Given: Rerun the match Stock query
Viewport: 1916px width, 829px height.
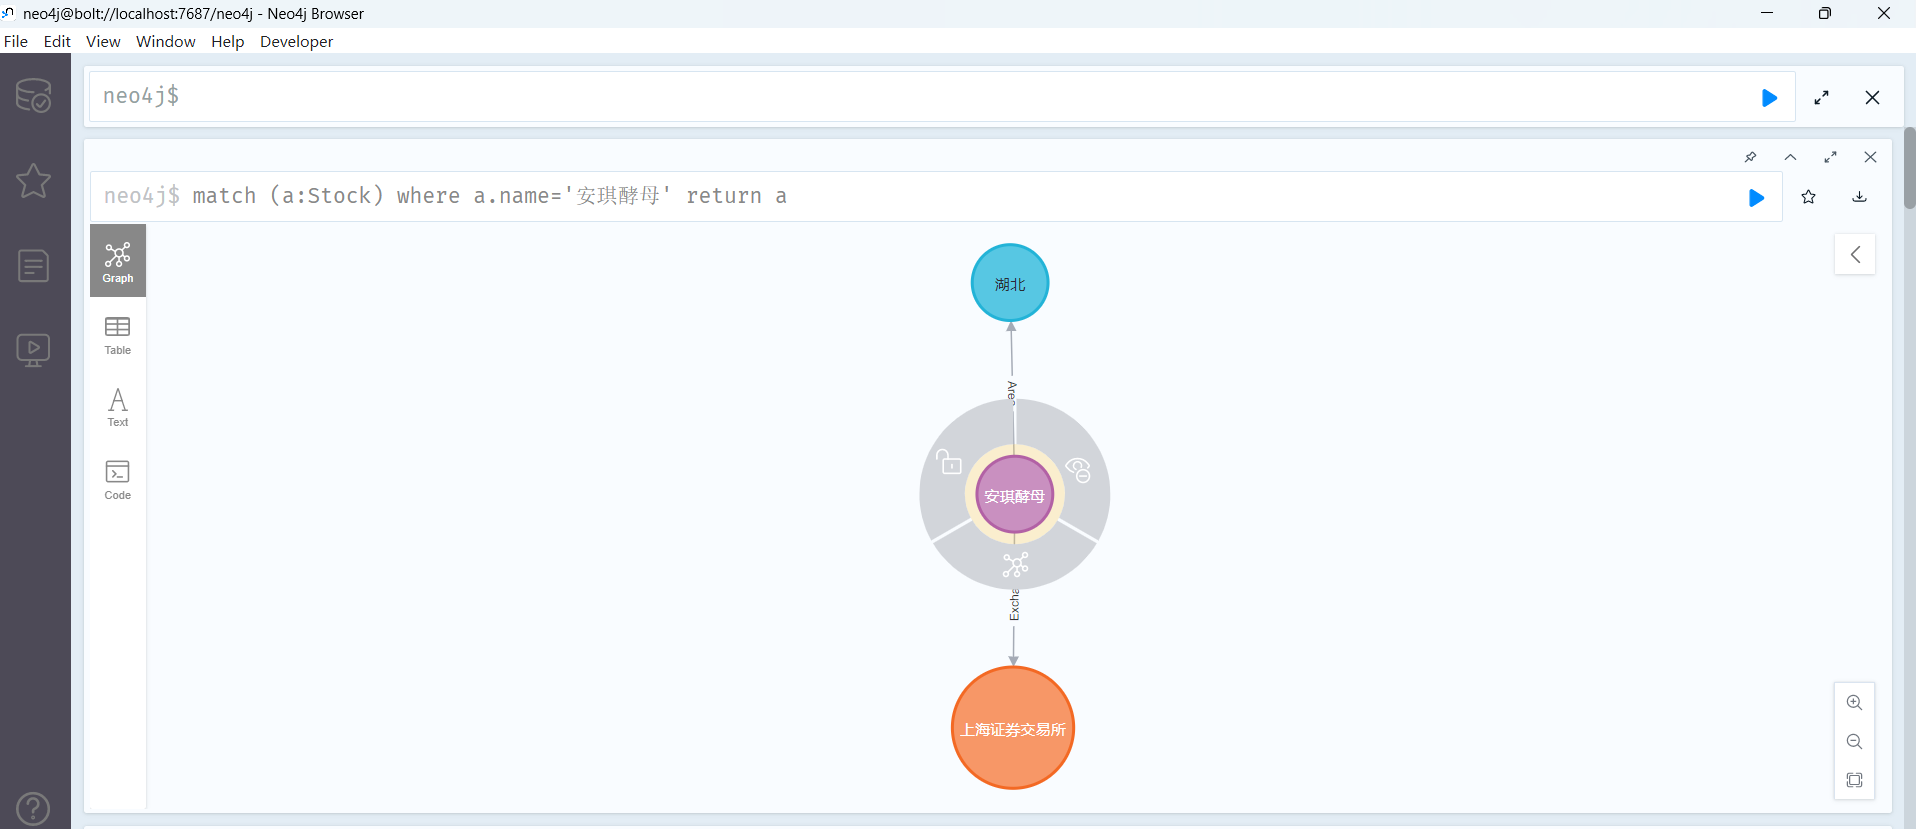Looking at the screenshot, I should coord(1756,198).
